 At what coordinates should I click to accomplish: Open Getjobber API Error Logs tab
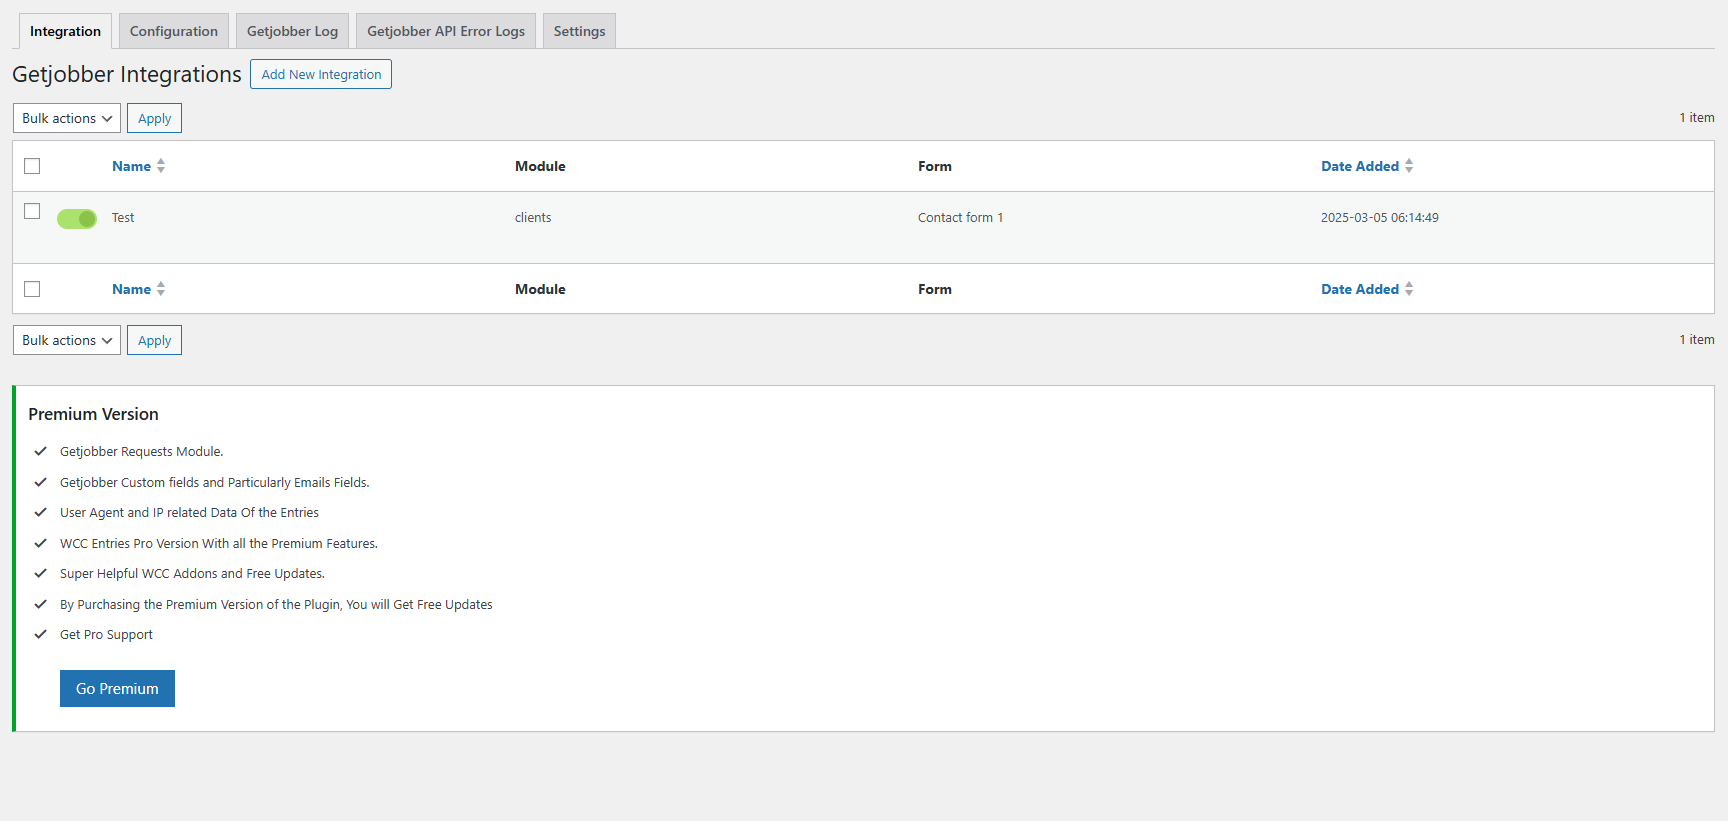(x=446, y=31)
